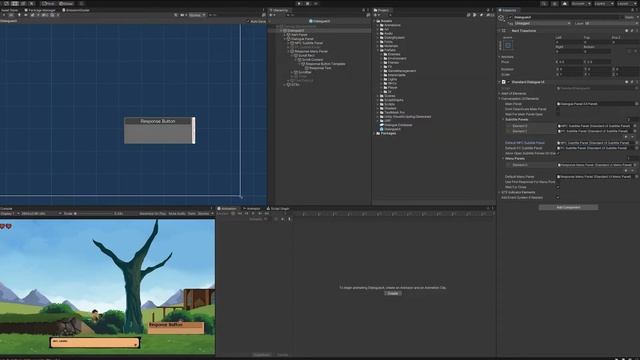Toggle Allow Open Subtitle Panels On Start
The width and height of the screenshot is (640, 360).
point(558,153)
